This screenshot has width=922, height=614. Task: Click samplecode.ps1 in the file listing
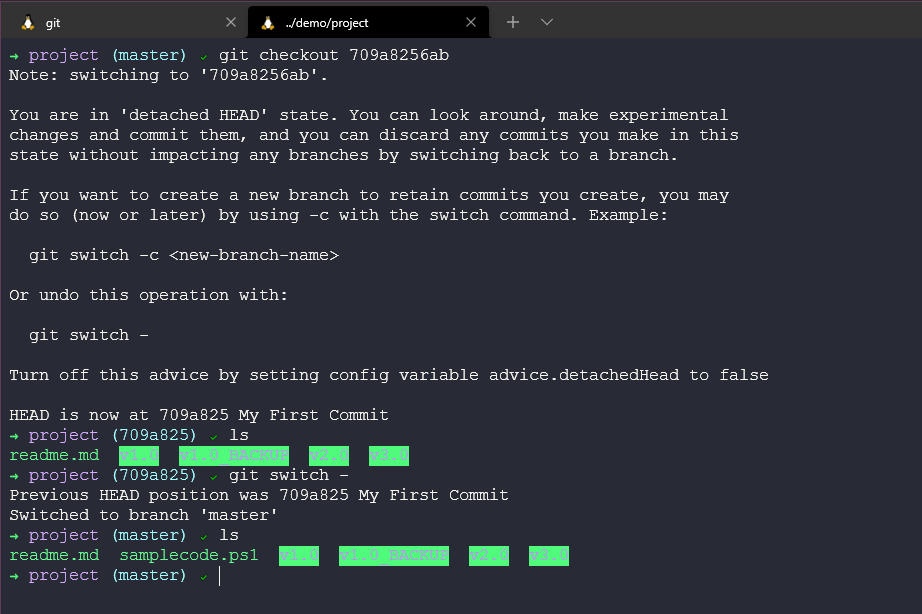[x=189, y=555]
